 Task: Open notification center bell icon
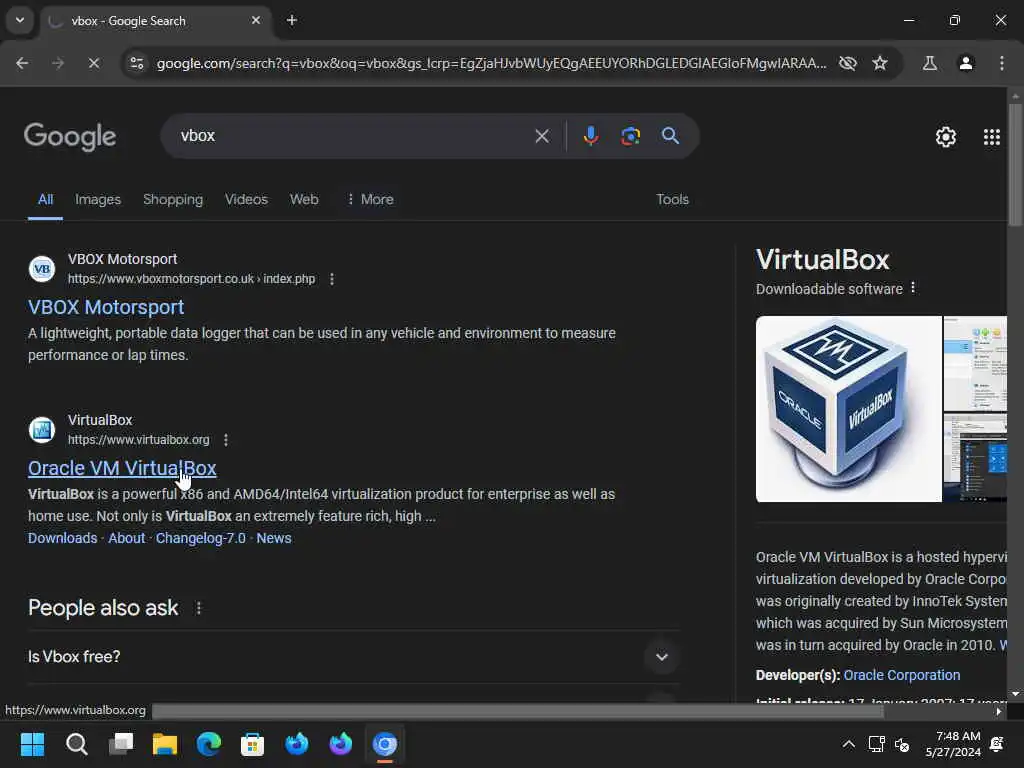[997, 744]
